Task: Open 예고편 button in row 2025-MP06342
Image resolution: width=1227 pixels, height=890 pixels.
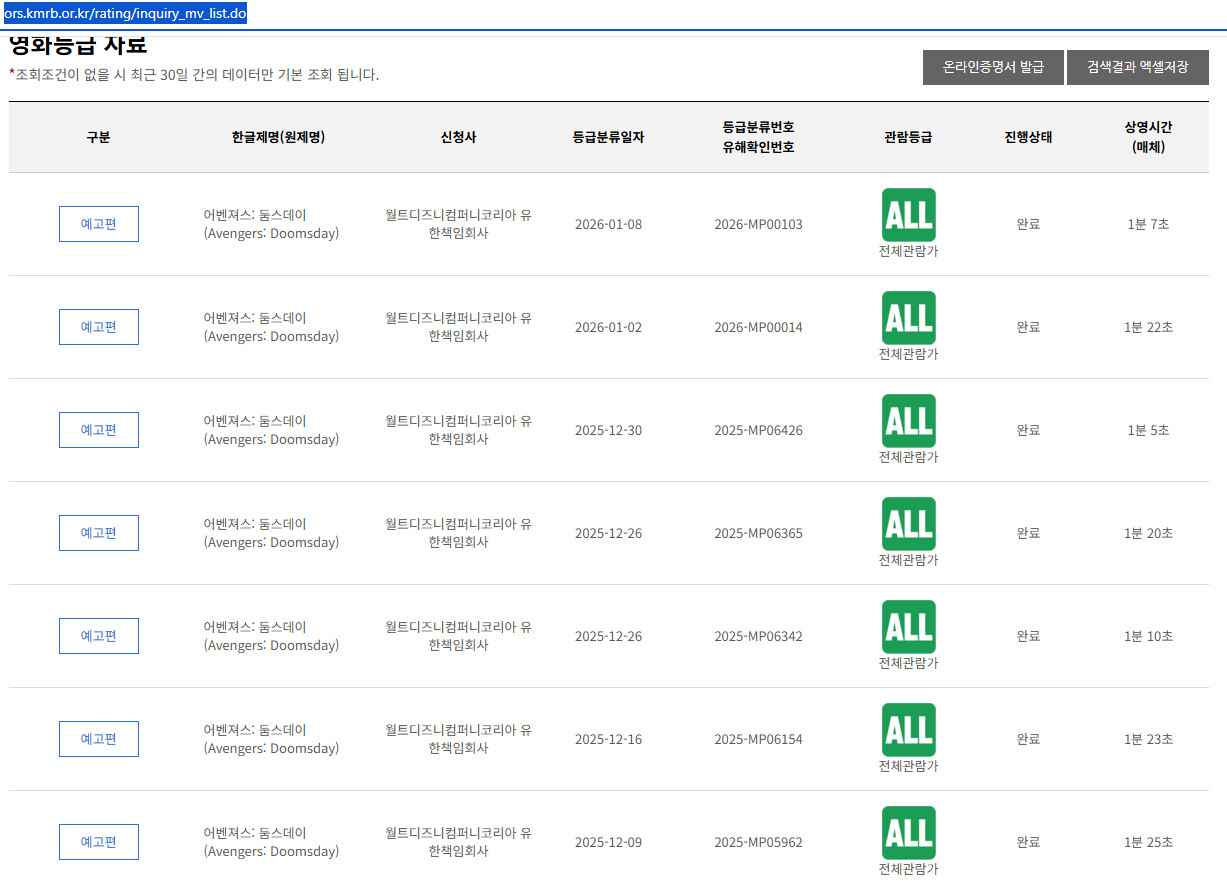Action: [x=99, y=636]
